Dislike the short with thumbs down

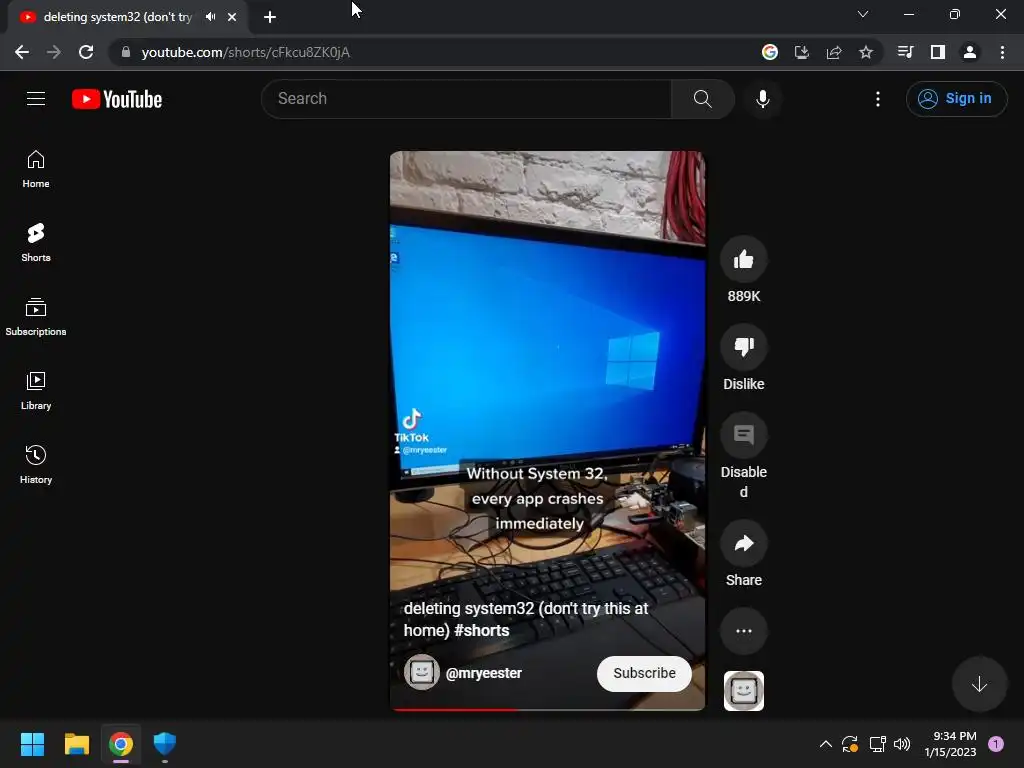[x=743, y=347]
